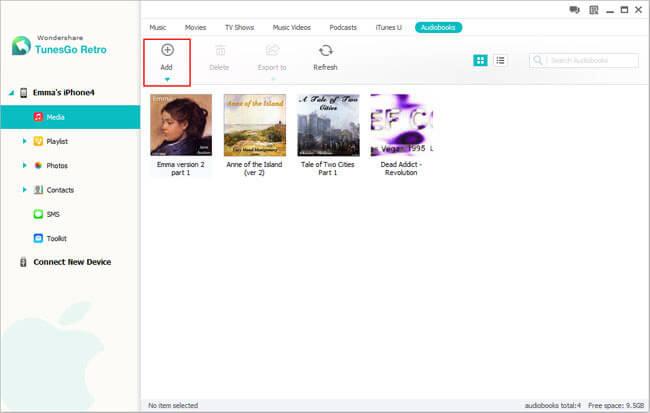Maximize the TunesGo window
Screen dimensions: 650x413
pyautogui.click(x=624, y=10)
